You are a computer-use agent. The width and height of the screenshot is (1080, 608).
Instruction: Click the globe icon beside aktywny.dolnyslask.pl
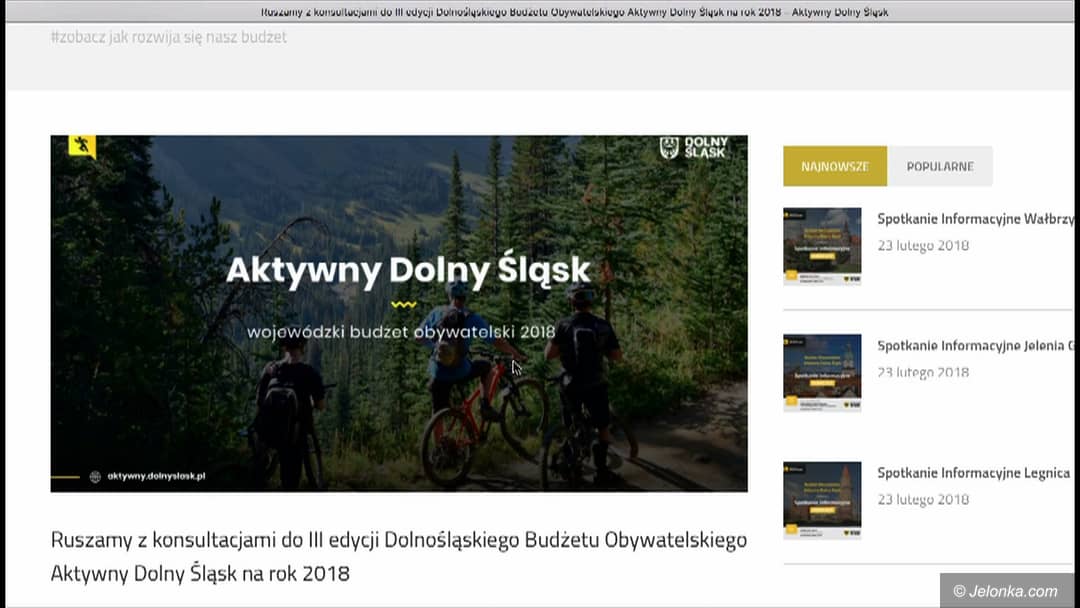[95, 477]
